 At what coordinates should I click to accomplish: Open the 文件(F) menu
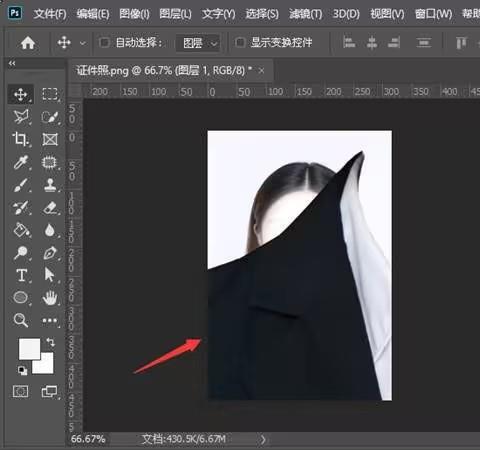point(50,14)
